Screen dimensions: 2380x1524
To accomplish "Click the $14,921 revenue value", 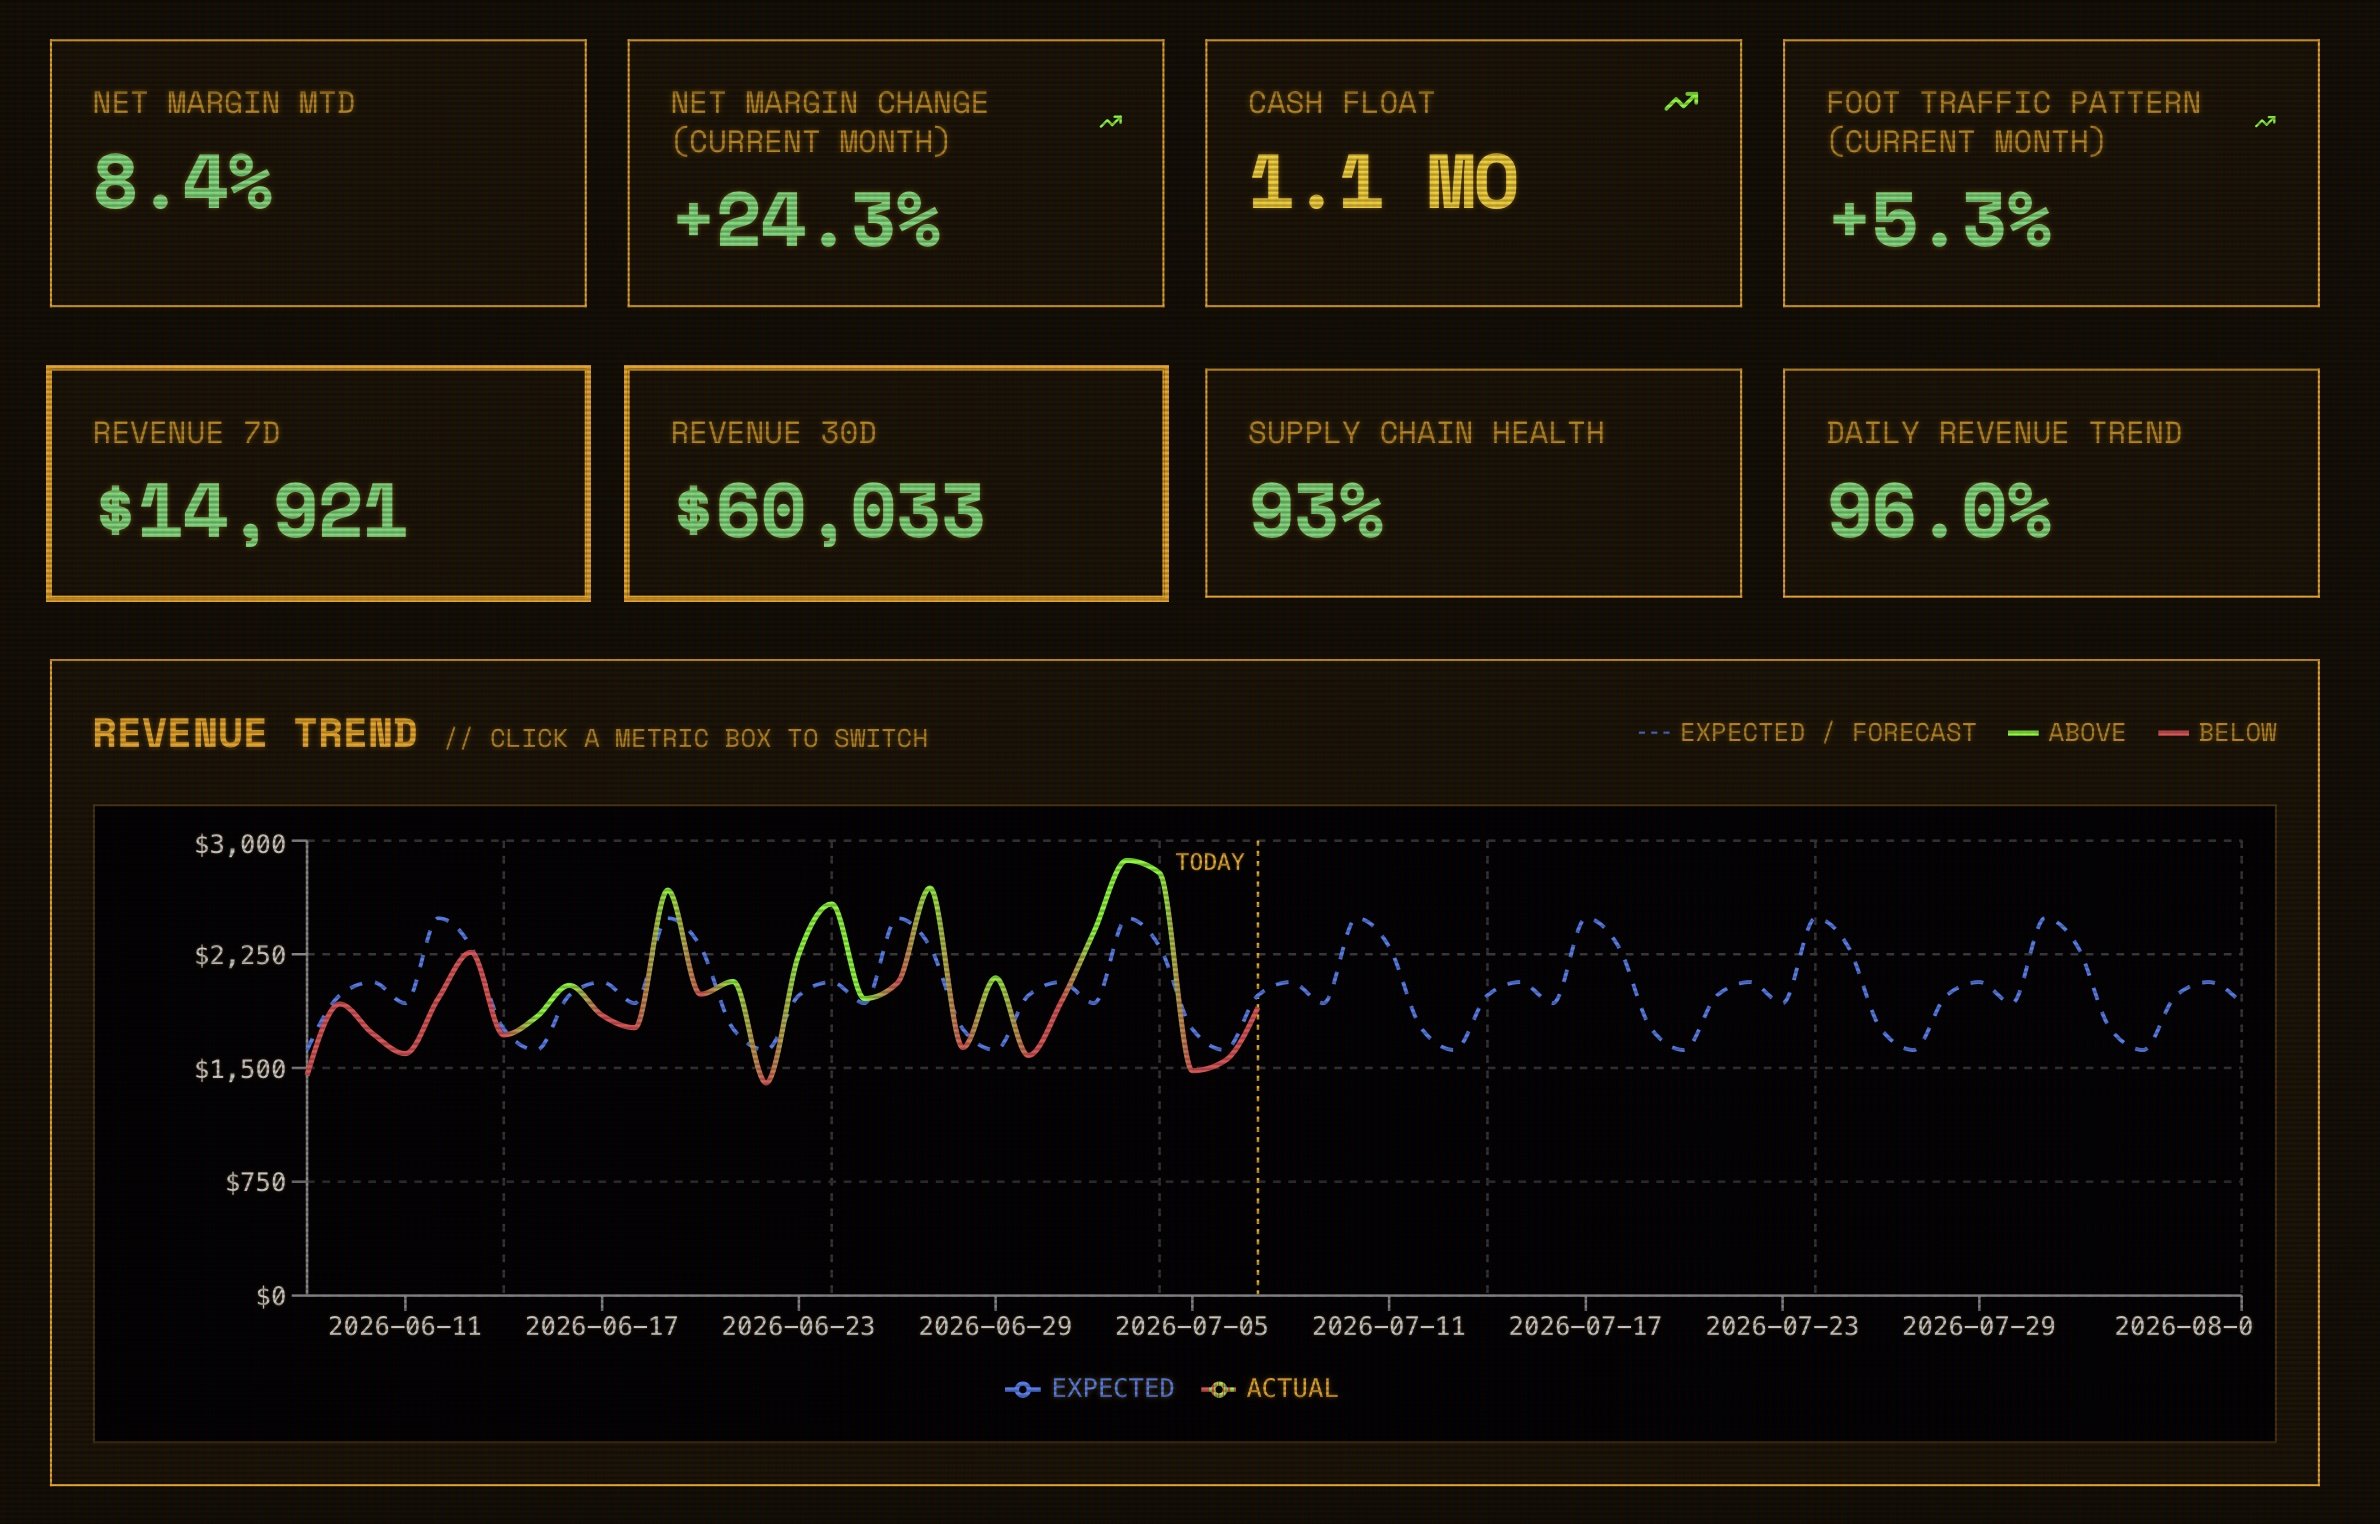I will pos(252,512).
